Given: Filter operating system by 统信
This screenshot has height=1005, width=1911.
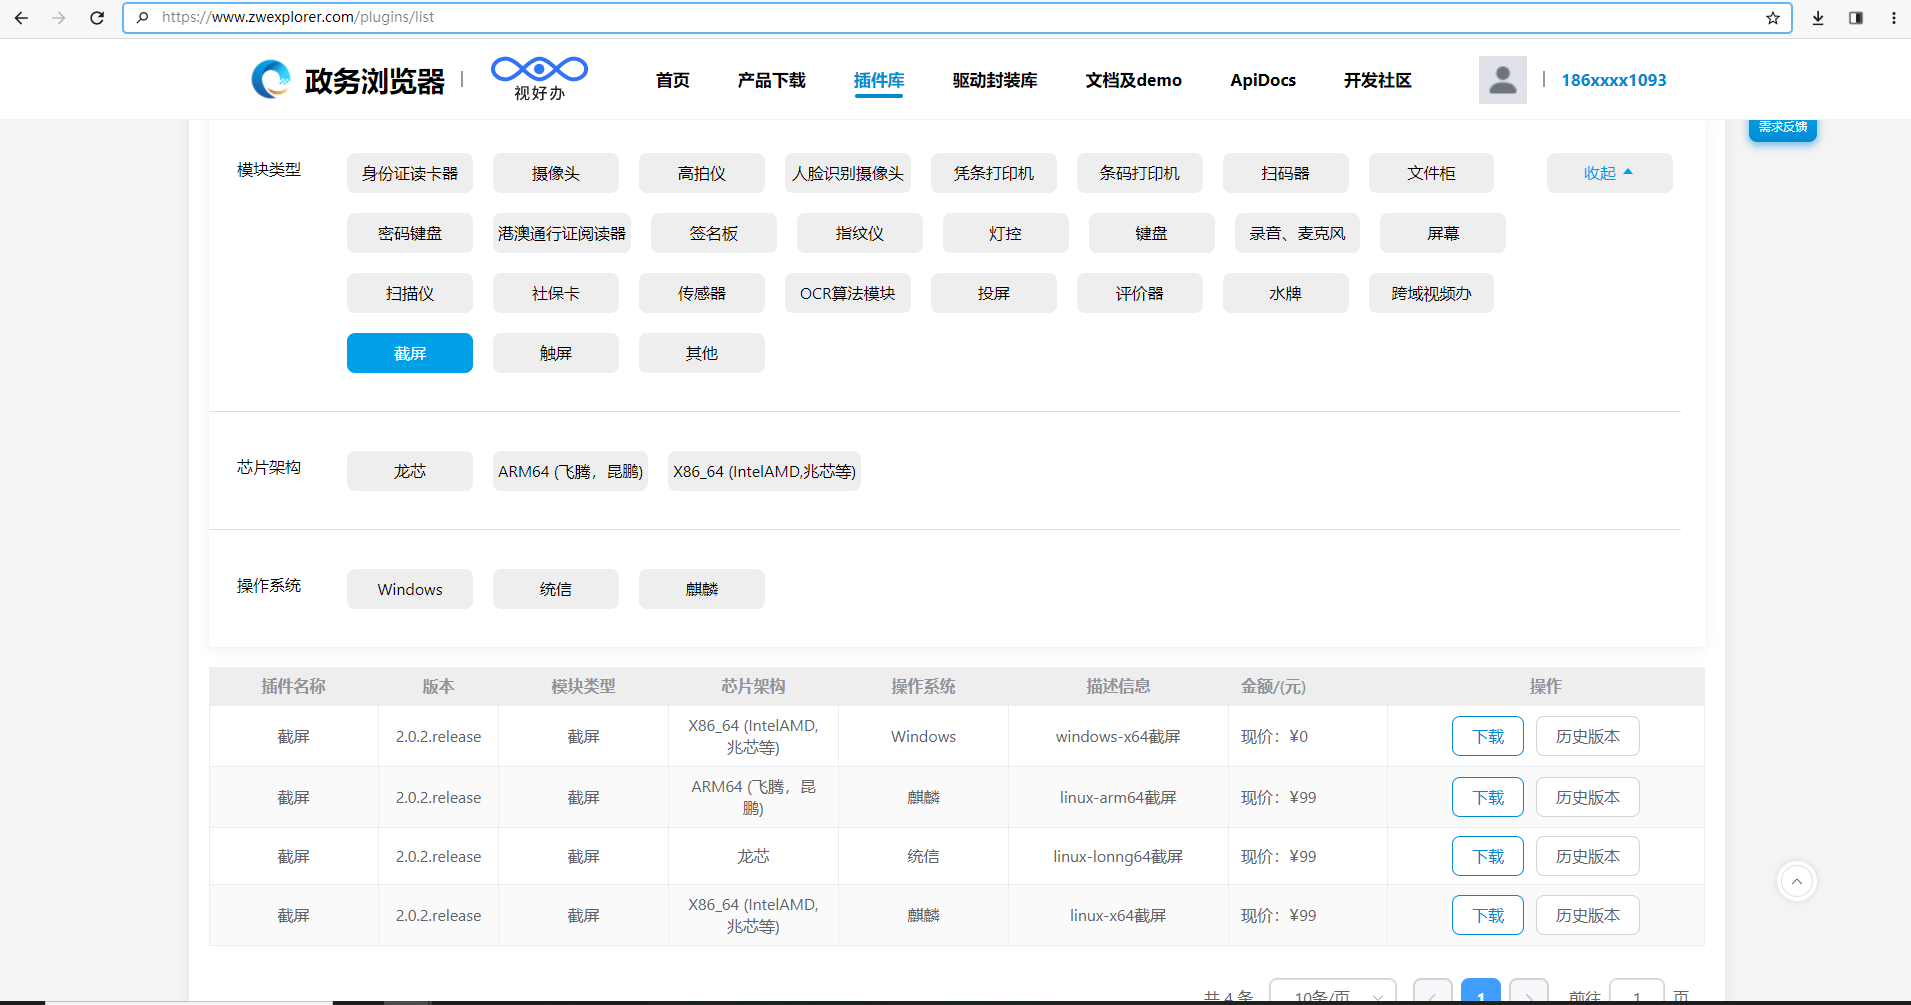Looking at the screenshot, I should pos(556,589).
